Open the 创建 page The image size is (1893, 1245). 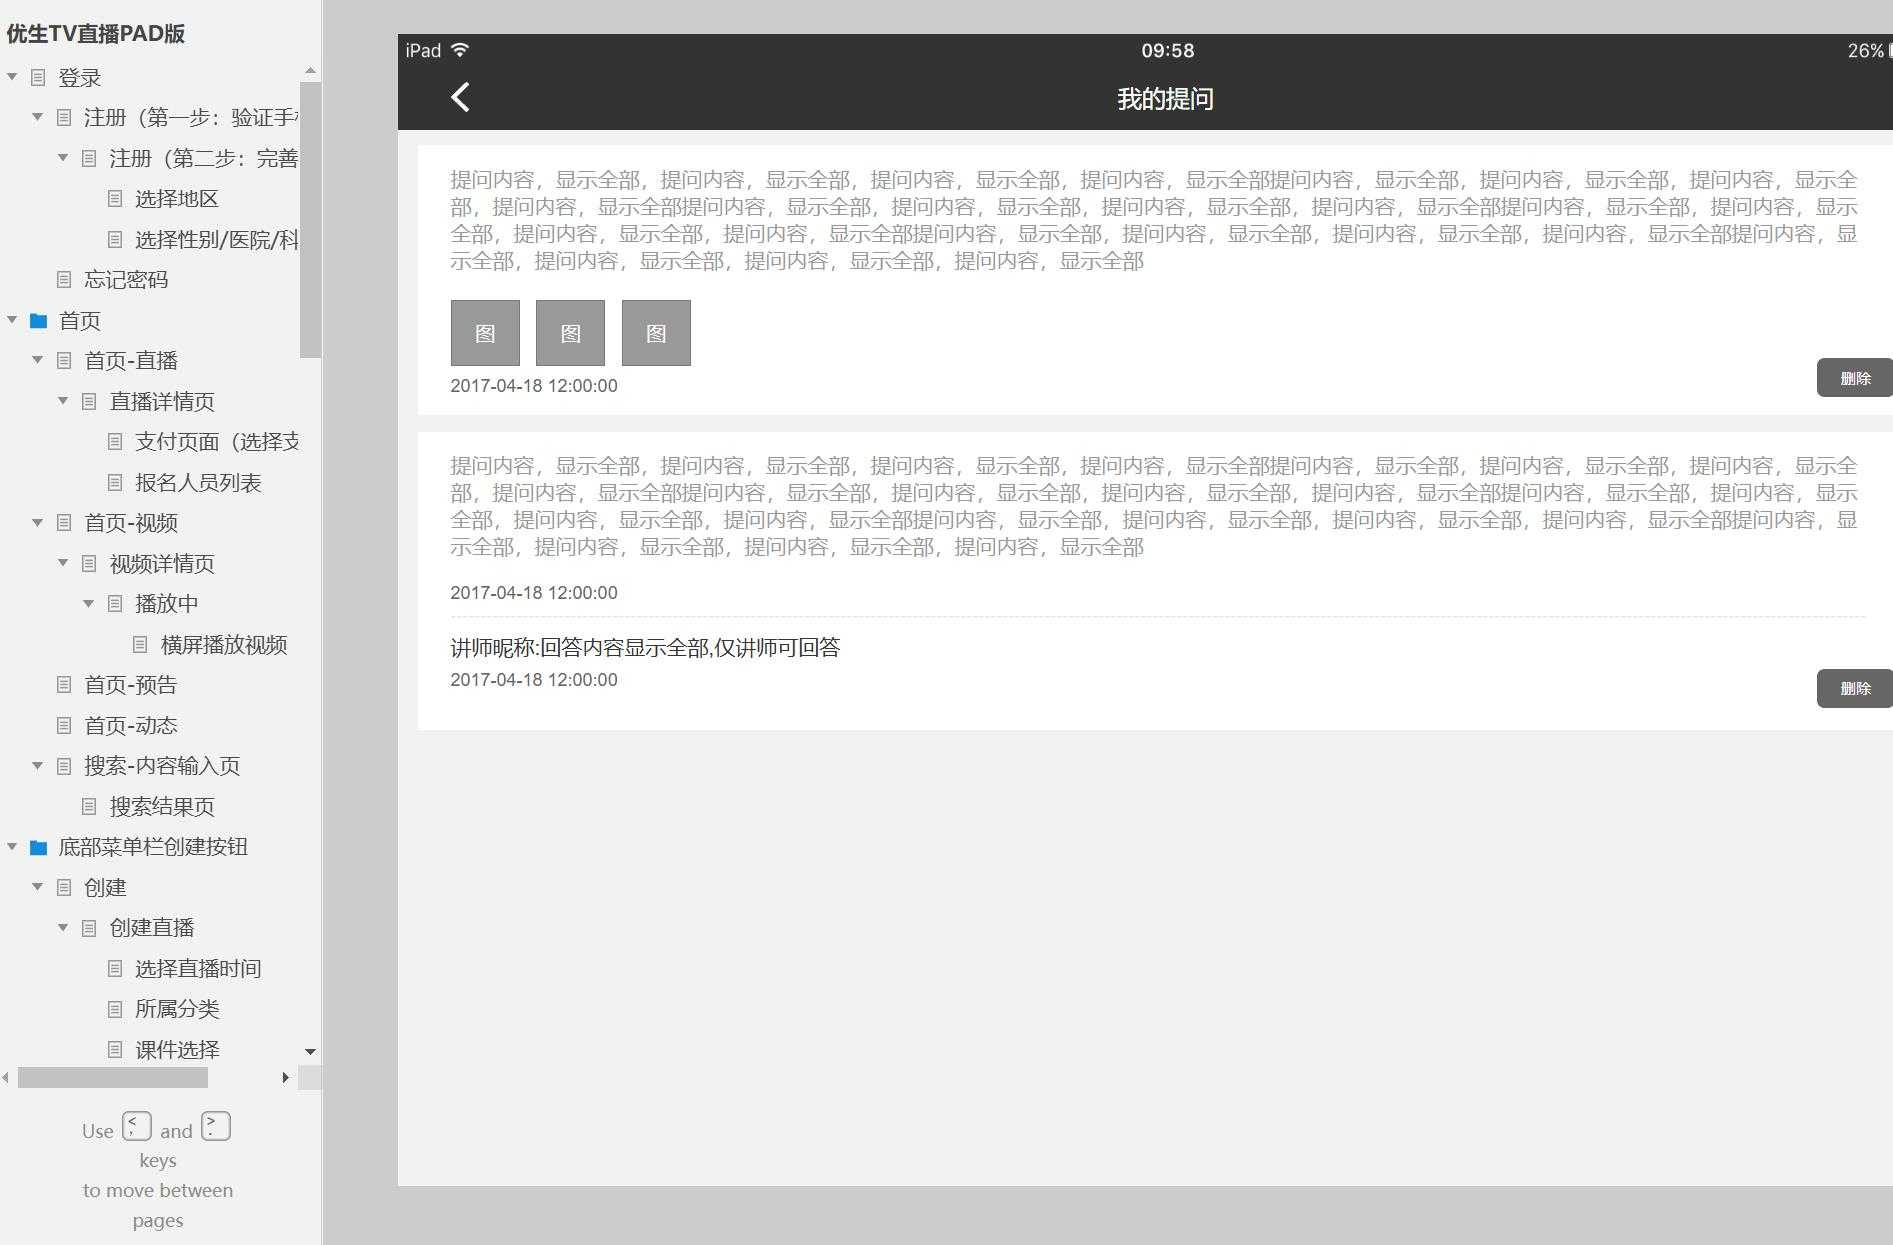(105, 887)
